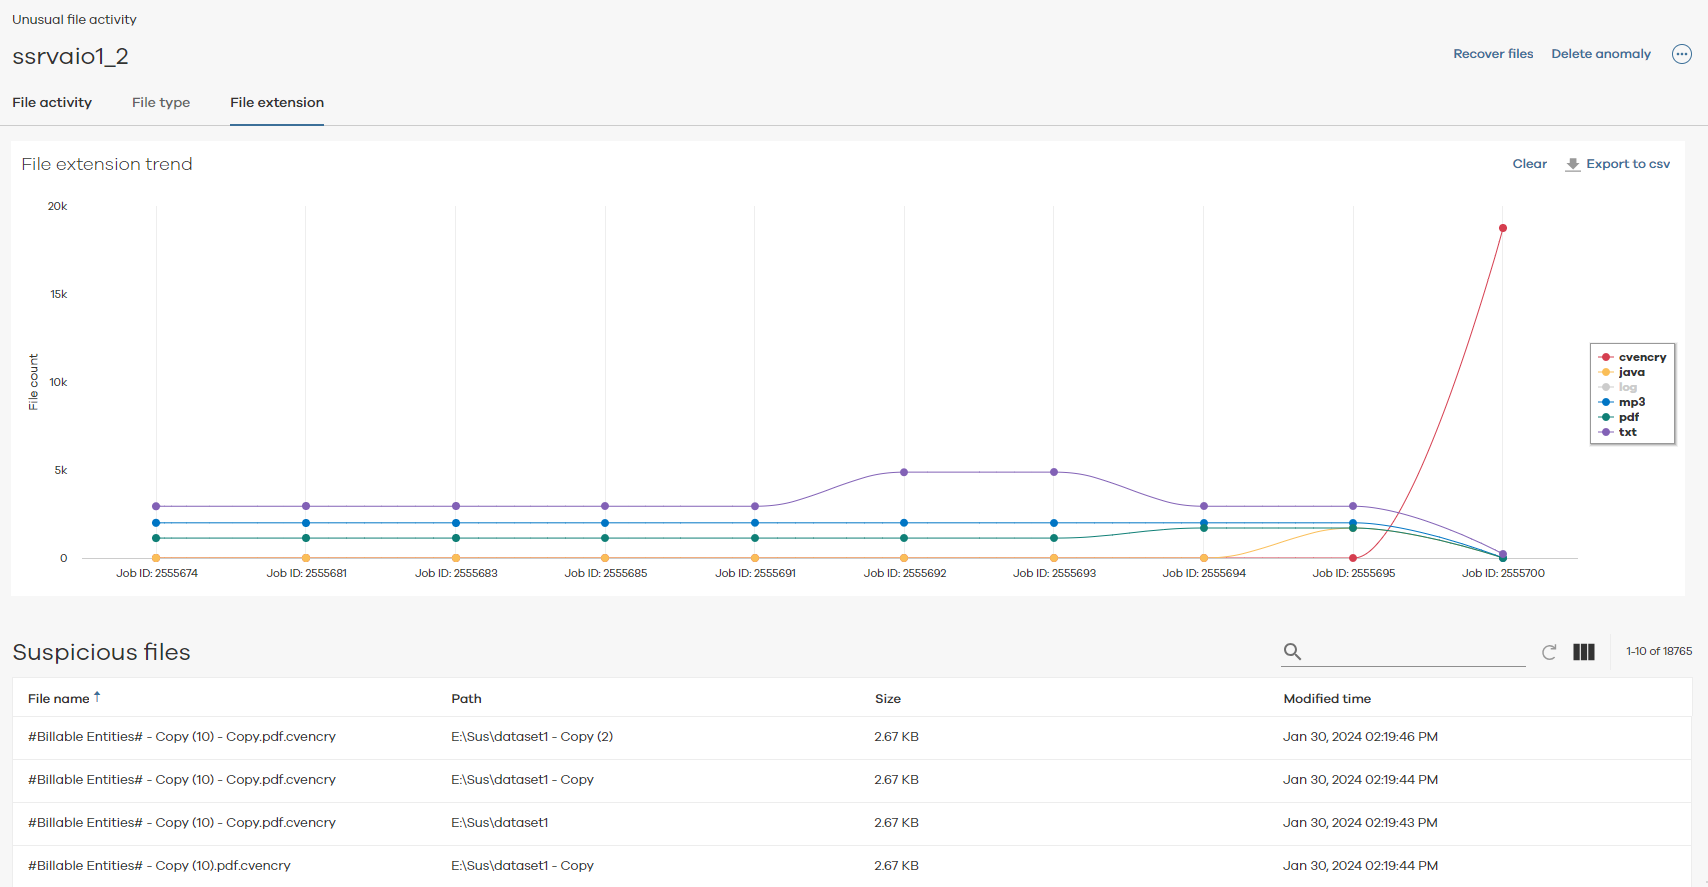Image resolution: width=1708 pixels, height=887 pixels.
Task: Click in the suspicious files search field
Action: 1415,652
